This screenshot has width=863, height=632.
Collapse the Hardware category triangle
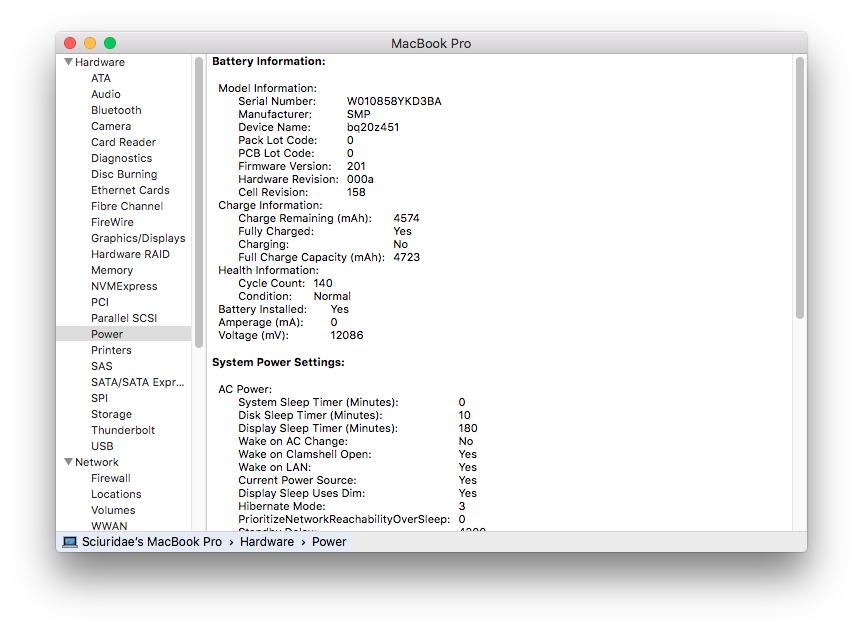click(69, 62)
